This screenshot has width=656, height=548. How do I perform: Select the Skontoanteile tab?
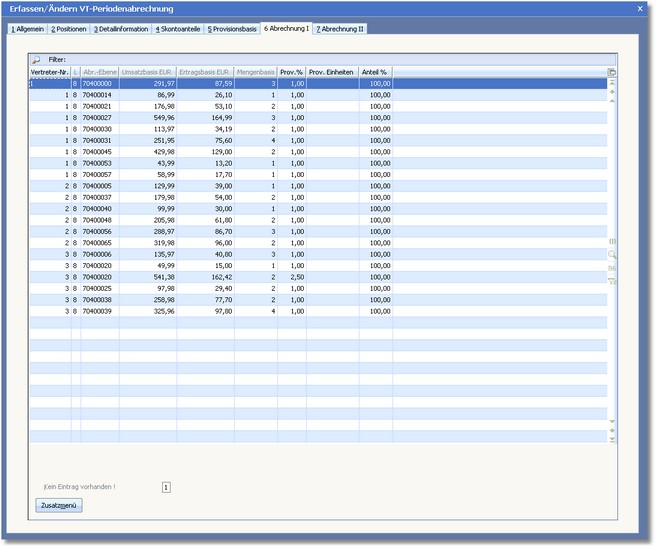[x=177, y=29]
